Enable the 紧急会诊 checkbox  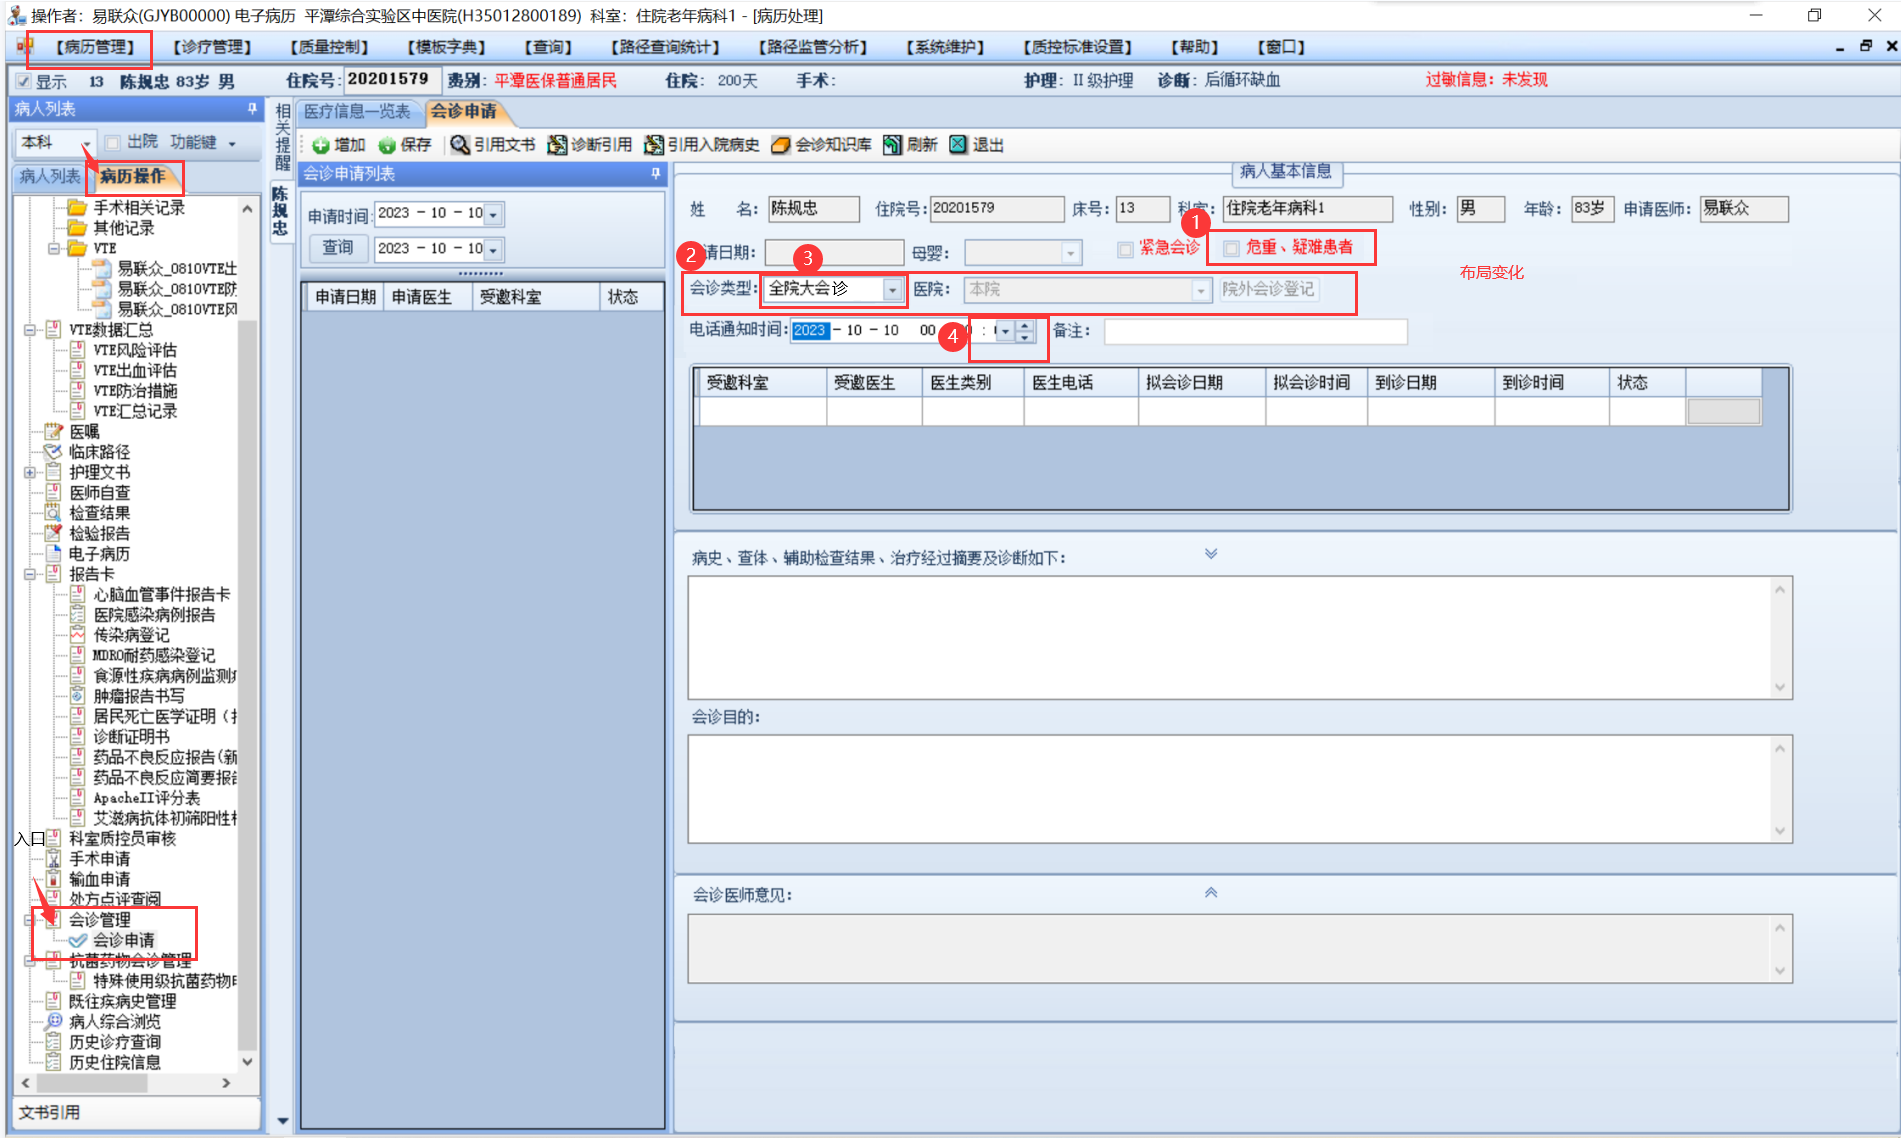coord(1126,249)
